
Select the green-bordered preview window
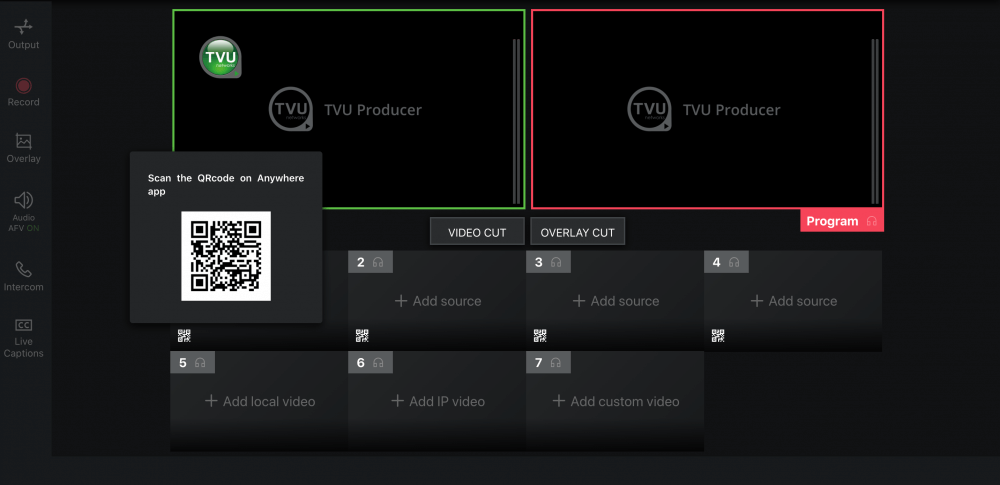pos(349,109)
